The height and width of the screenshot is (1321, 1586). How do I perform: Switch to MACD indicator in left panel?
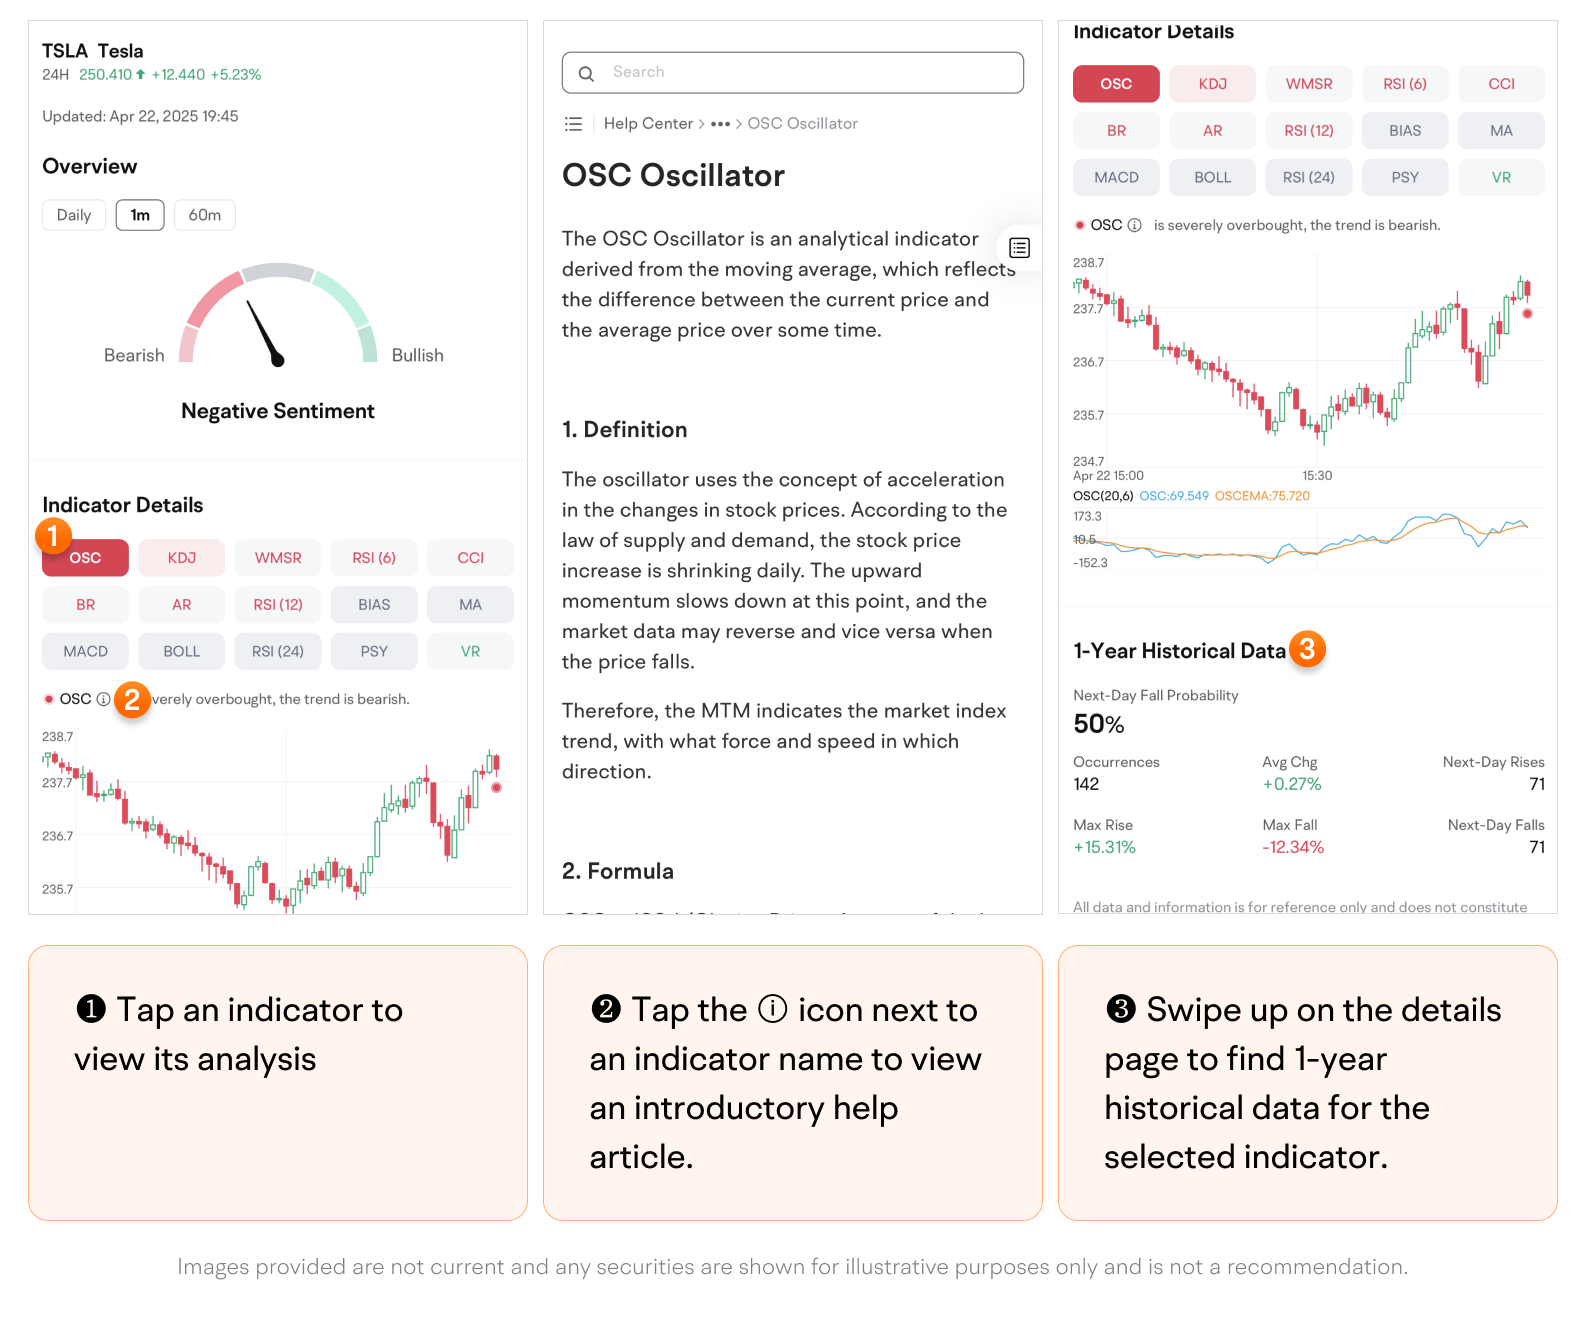86,651
